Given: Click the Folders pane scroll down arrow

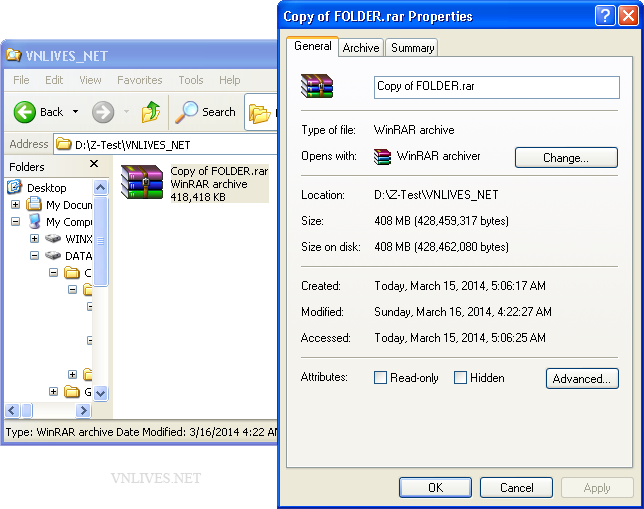Looking at the screenshot, I should click(101, 393).
